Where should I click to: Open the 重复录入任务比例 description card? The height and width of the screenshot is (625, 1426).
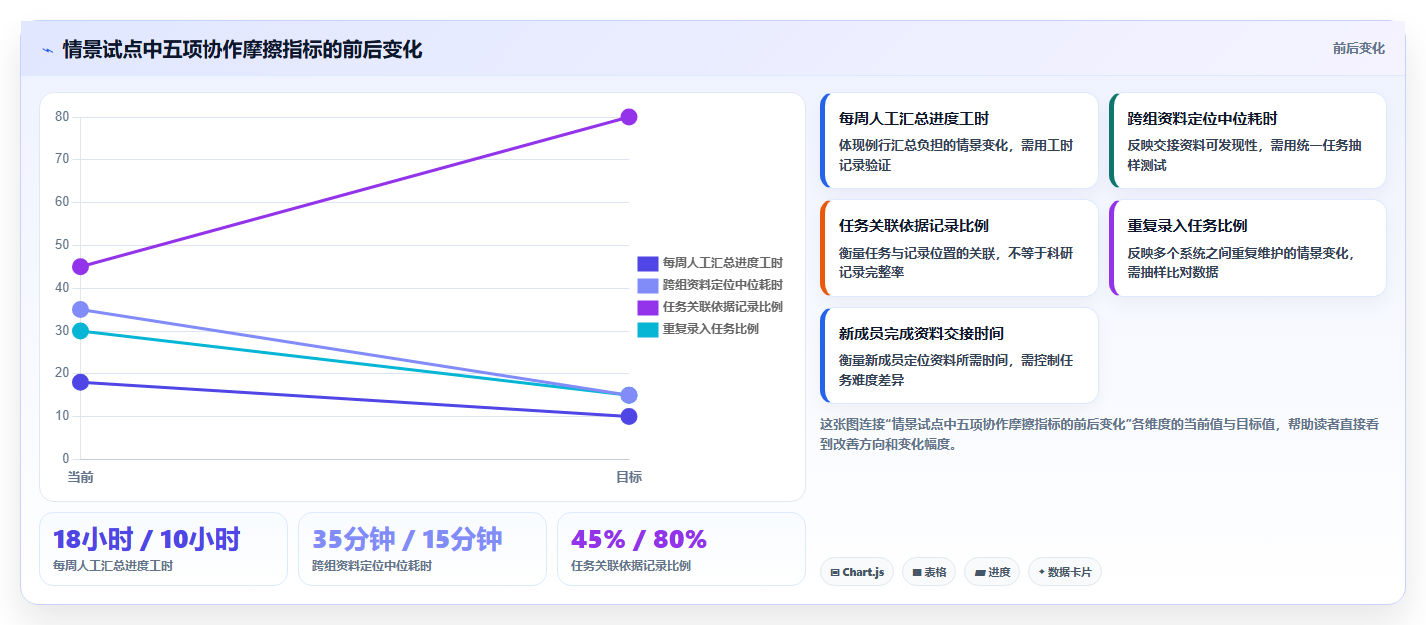pos(1248,248)
